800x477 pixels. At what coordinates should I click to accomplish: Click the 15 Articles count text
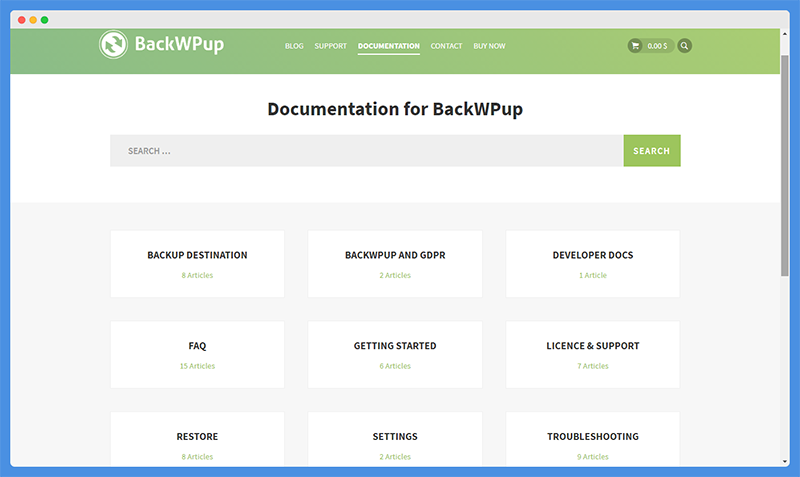point(197,366)
